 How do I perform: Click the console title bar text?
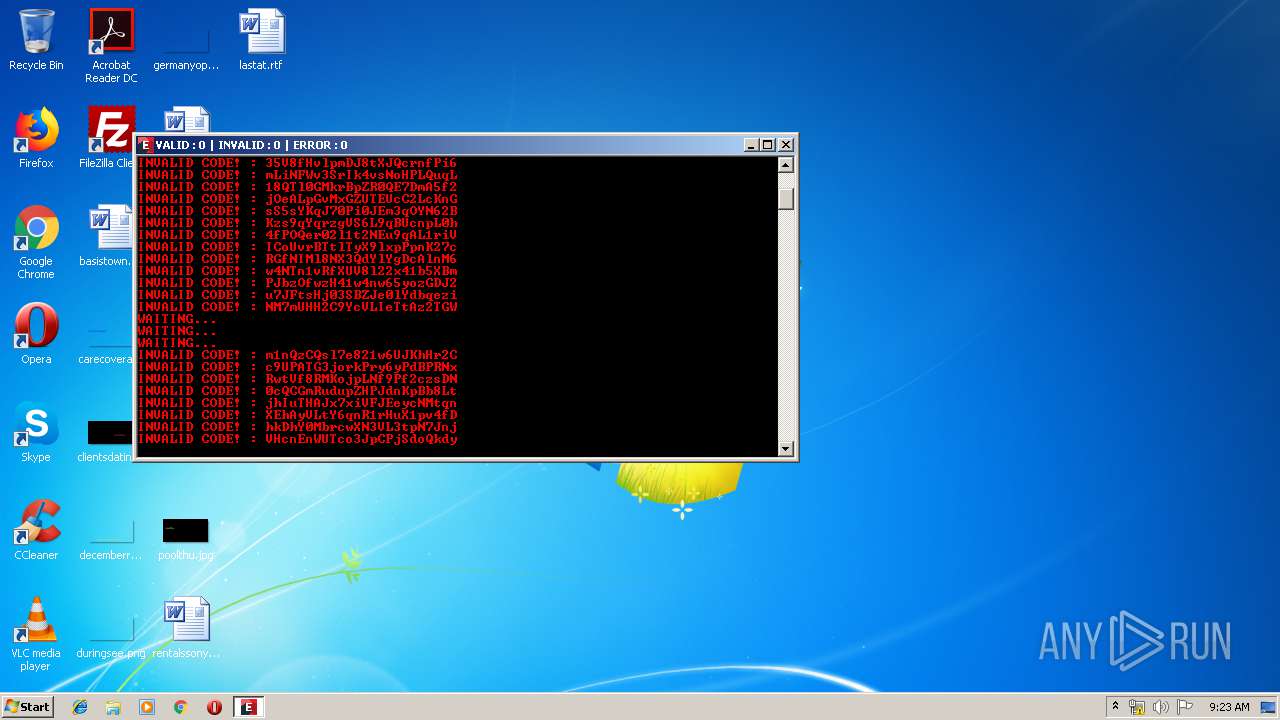[251, 145]
